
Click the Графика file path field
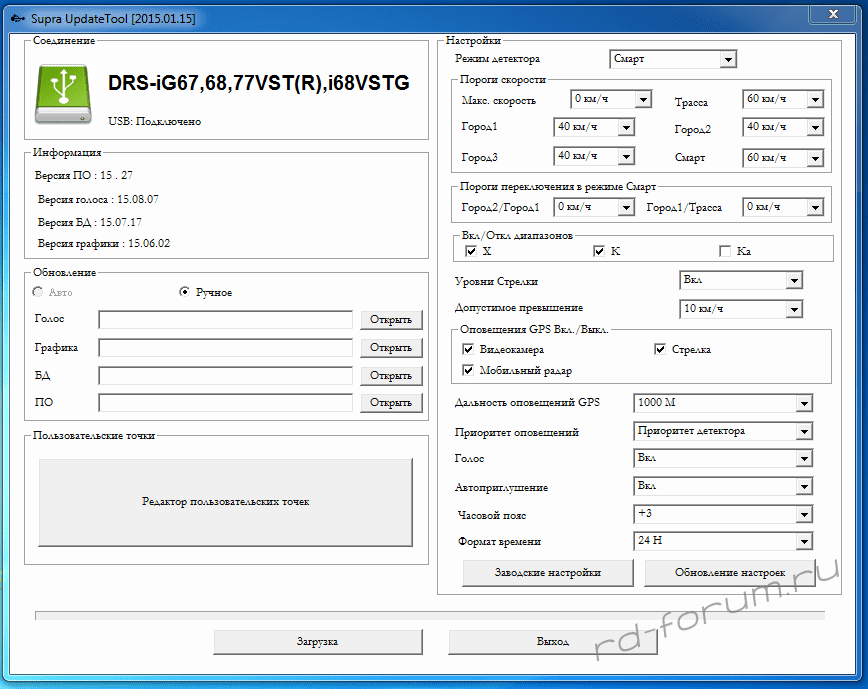coord(225,348)
